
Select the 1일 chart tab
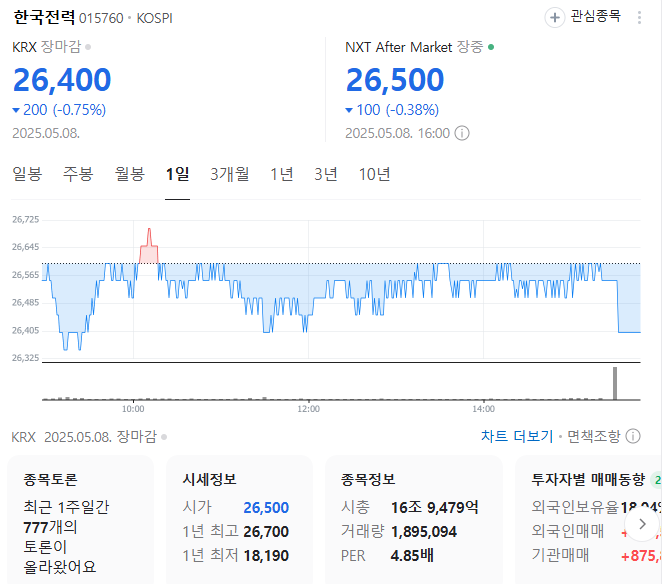tap(178, 174)
